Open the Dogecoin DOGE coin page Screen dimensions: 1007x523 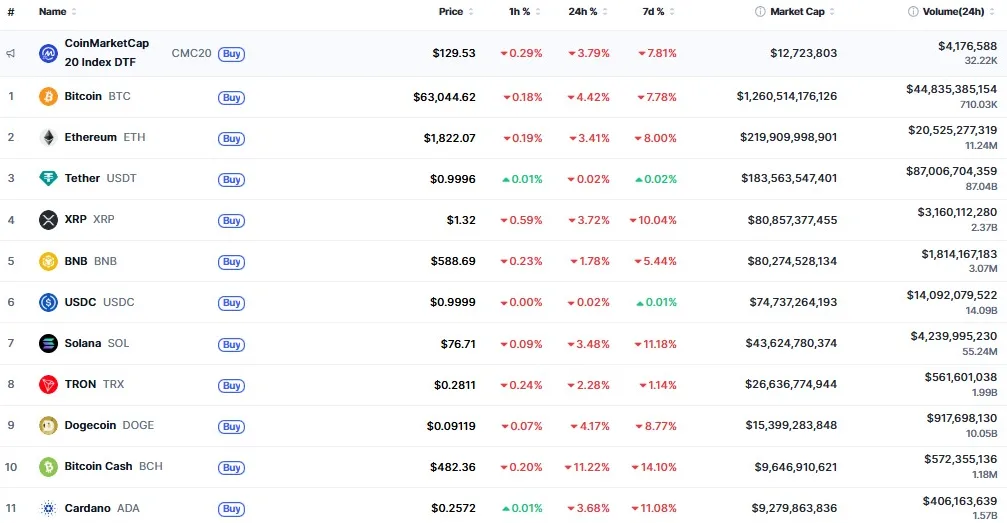point(109,425)
